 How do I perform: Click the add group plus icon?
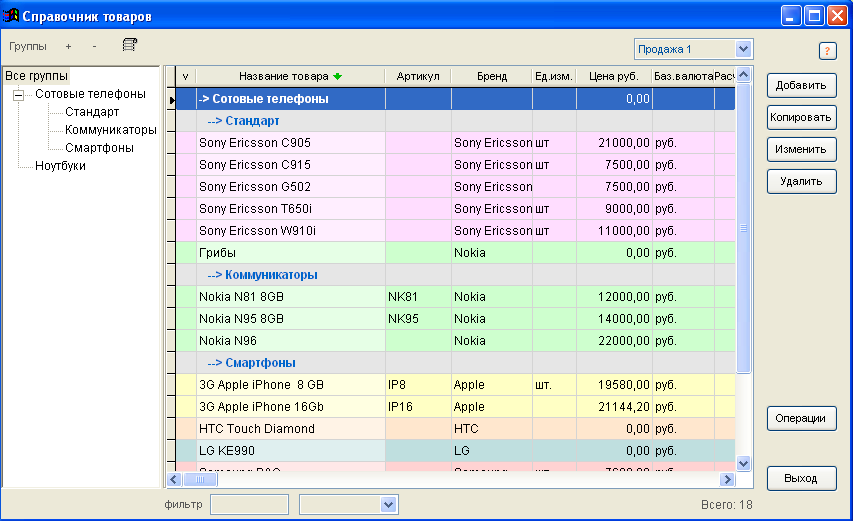click(x=68, y=47)
